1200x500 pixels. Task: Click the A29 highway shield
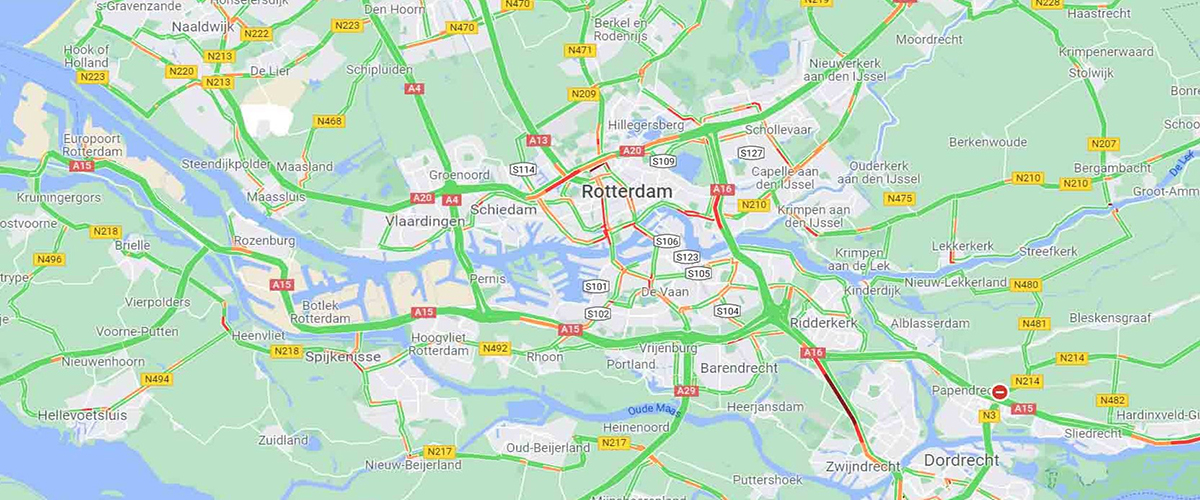pyautogui.click(x=686, y=391)
